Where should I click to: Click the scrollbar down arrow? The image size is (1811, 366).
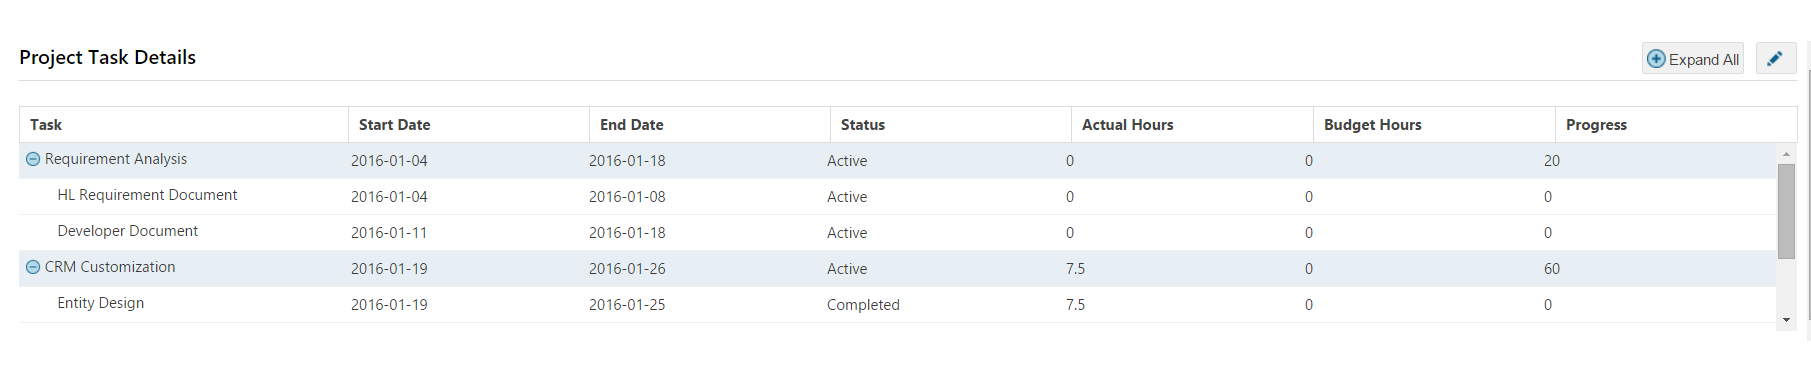(x=1786, y=320)
